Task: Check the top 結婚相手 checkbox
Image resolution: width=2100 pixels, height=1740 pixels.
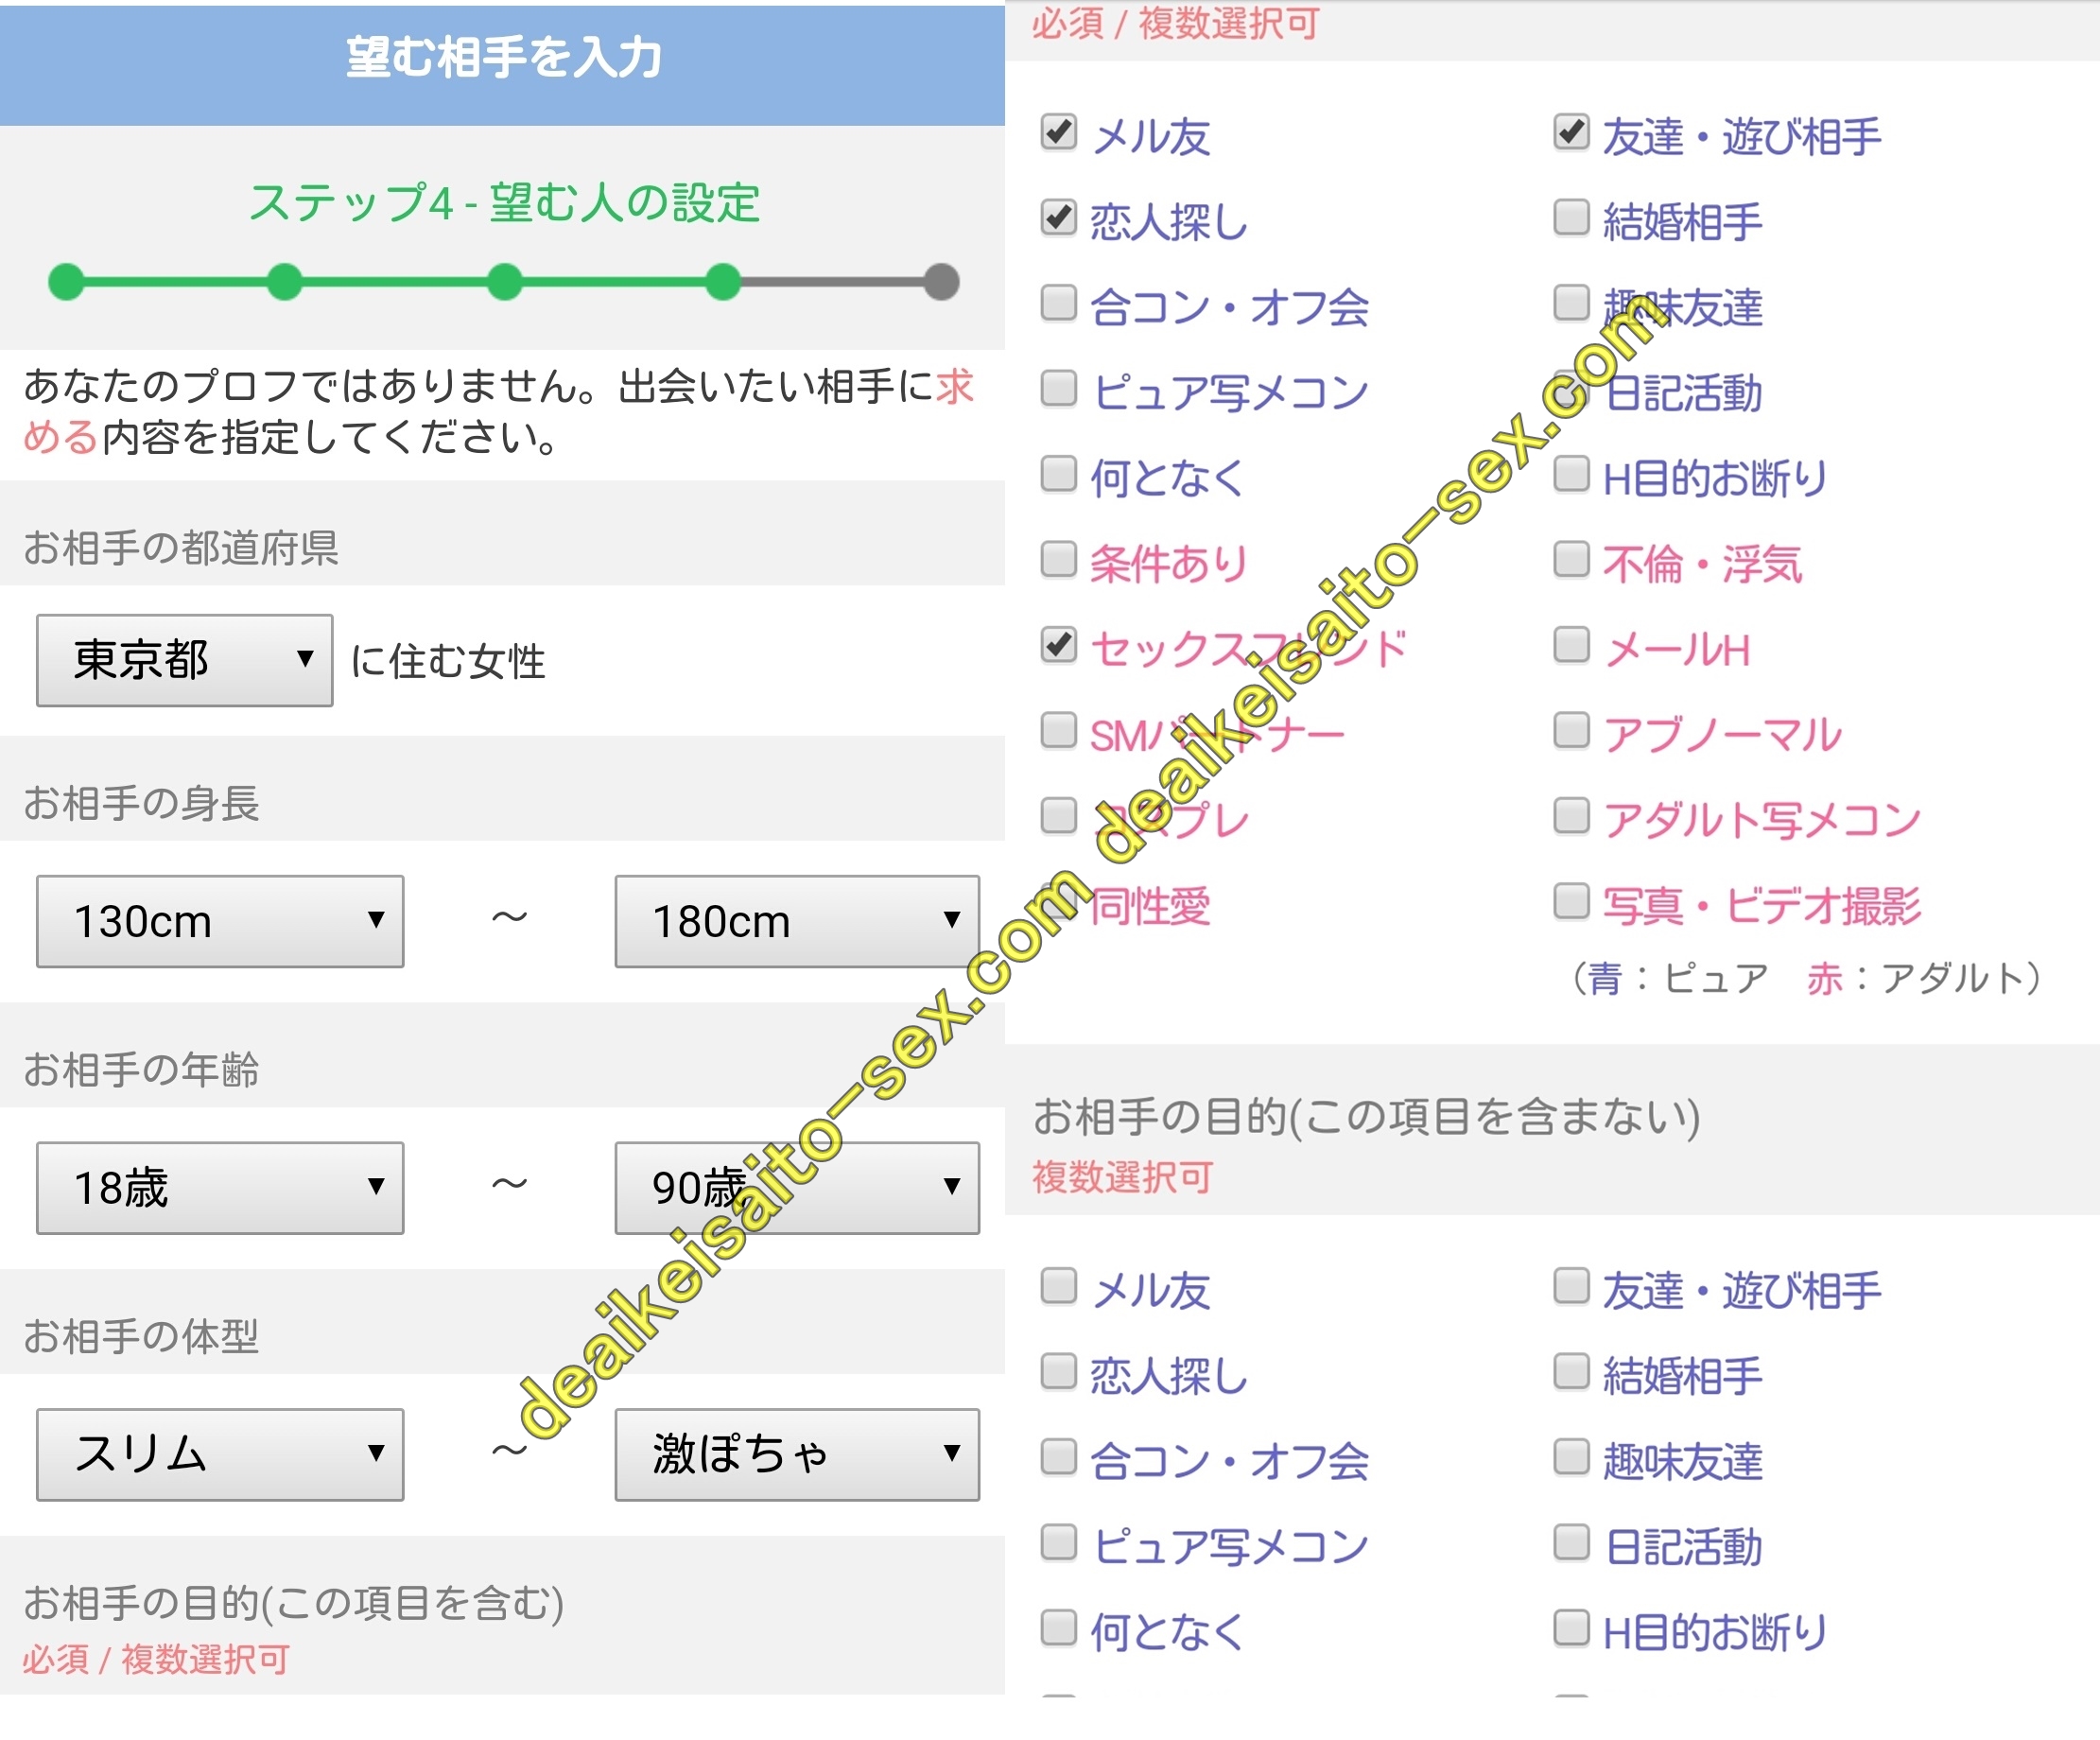Action: click(x=1571, y=217)
